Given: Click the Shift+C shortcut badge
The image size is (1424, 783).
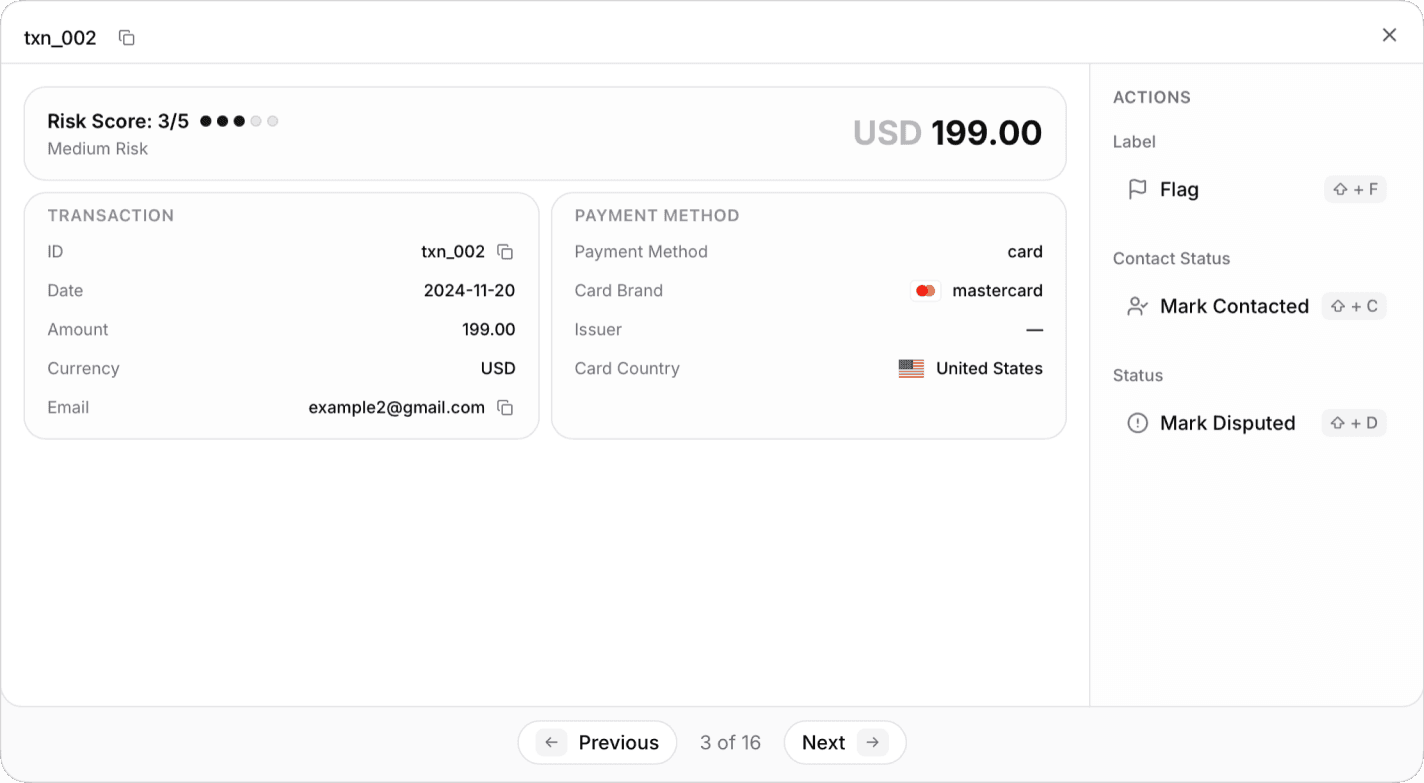Looking at the screenshot, I should click(x=1353, y=306).
